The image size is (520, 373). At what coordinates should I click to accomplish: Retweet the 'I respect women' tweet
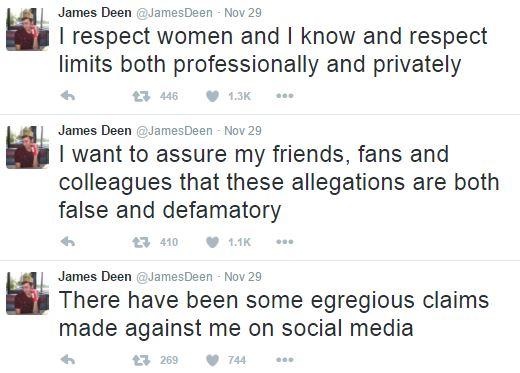tap(141, 96)
